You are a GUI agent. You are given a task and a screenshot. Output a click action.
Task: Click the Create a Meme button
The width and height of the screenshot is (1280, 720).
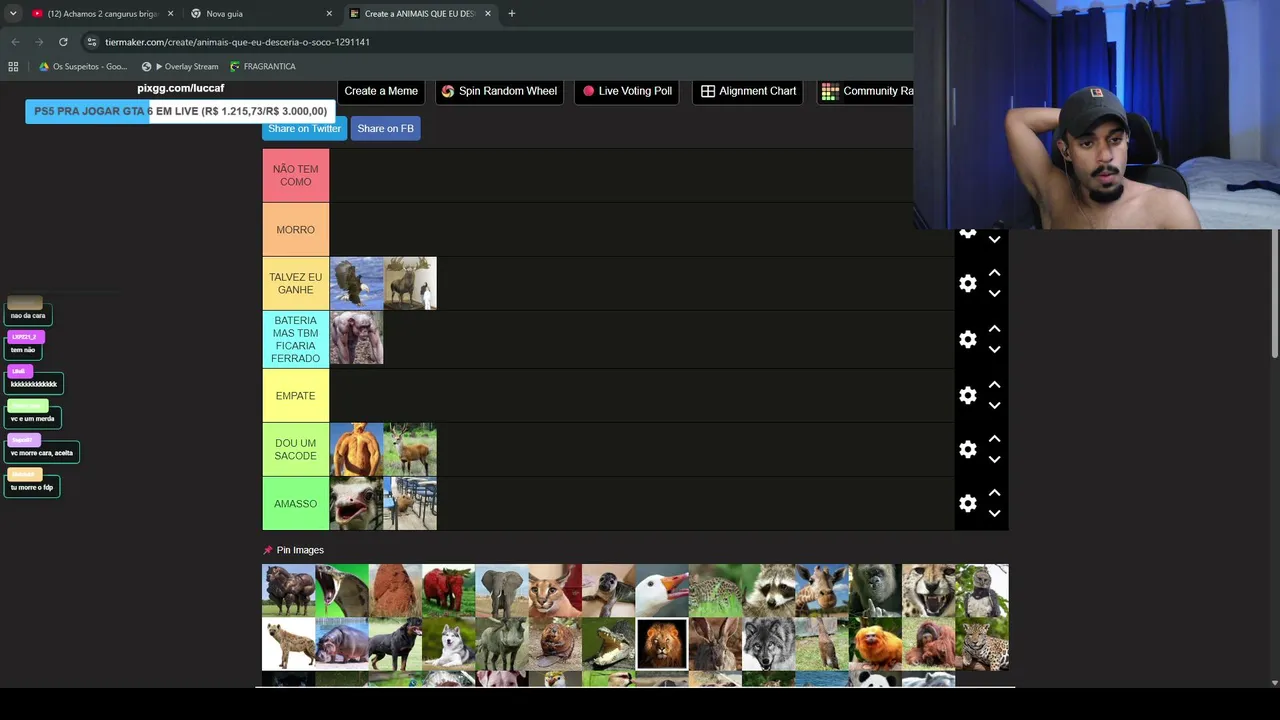[381, 91]
